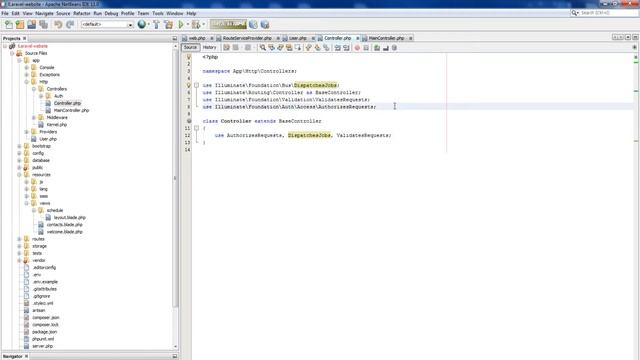Open the Run Project dropdown arrow
The width and height of the screenshot is (640, 360).
coord(188,24)
